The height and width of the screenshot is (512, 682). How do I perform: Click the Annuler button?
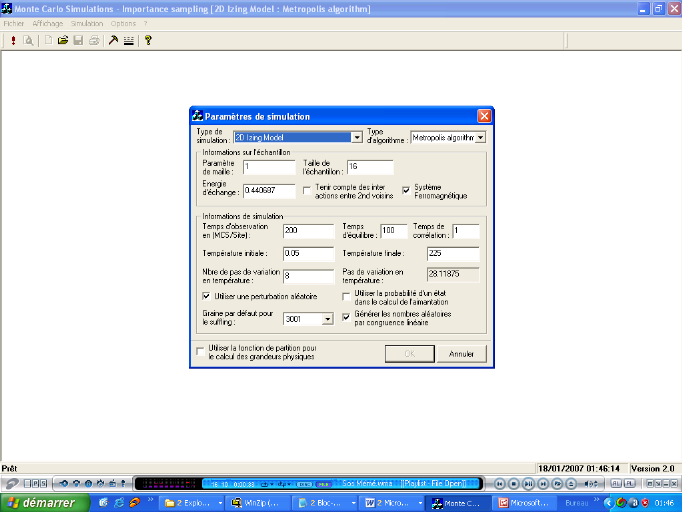coord(460,354)
